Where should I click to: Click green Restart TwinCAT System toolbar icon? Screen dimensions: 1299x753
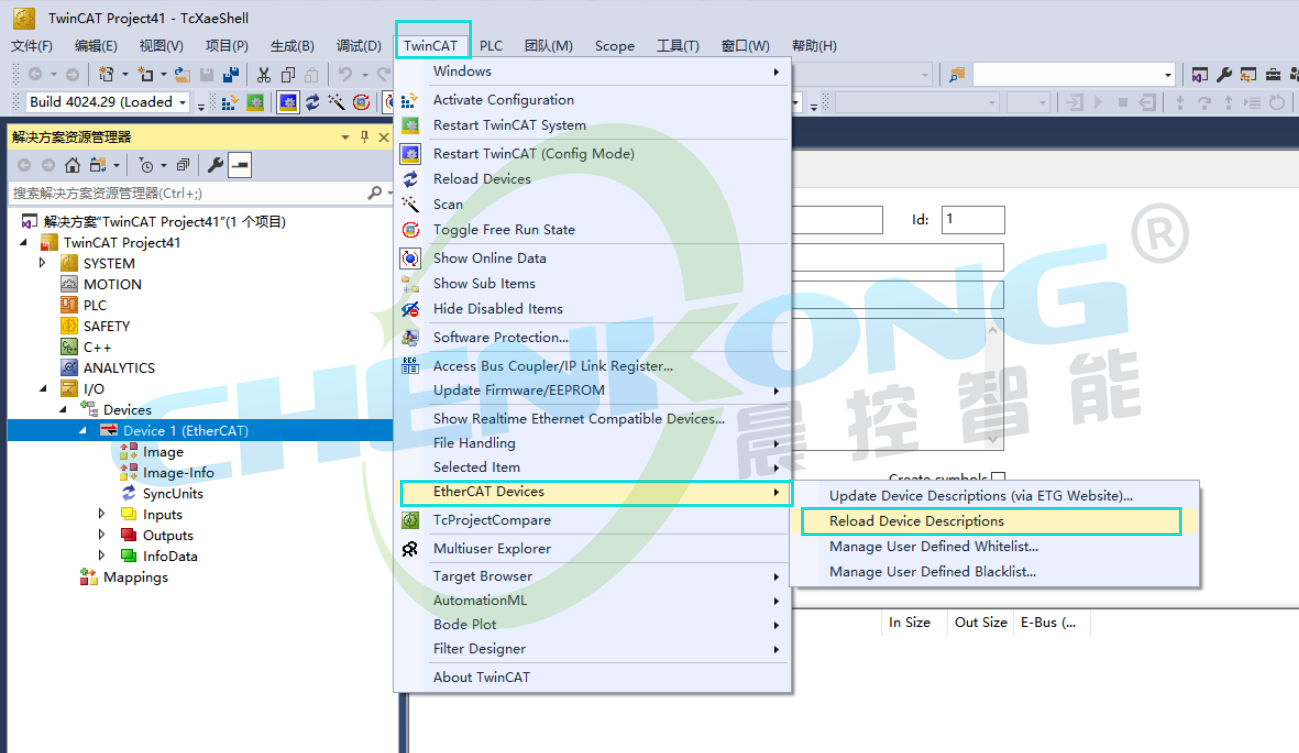(x=256, y=102)
